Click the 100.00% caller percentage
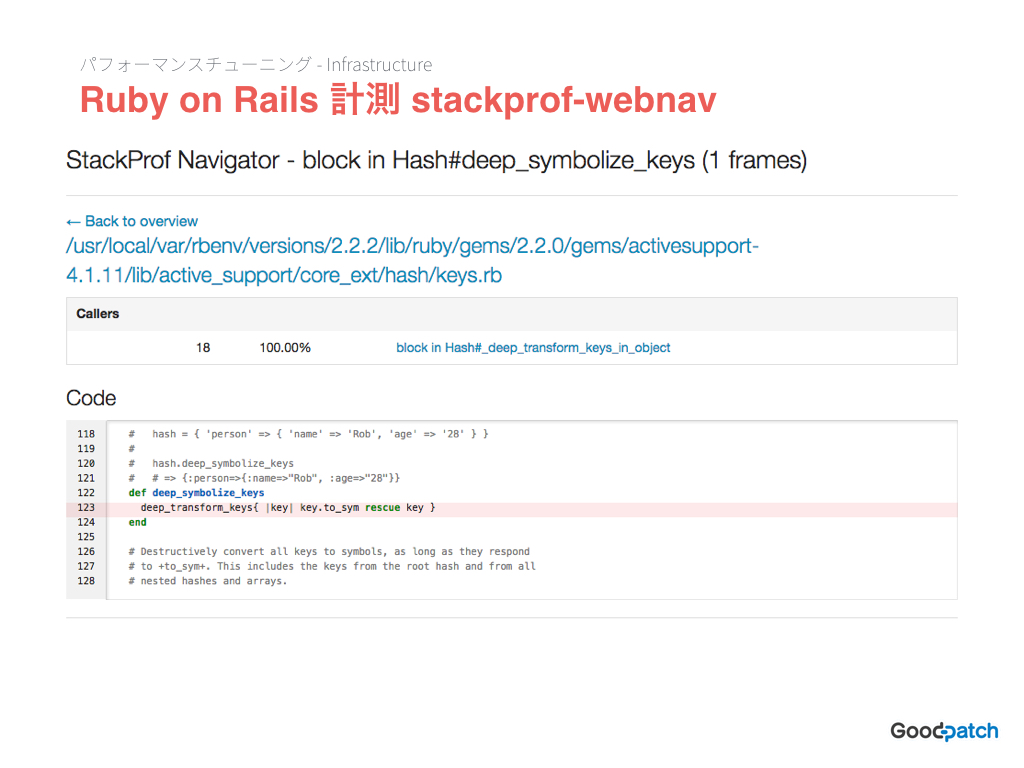Viewport: 1024px width, 768px height. coord(285,348)
